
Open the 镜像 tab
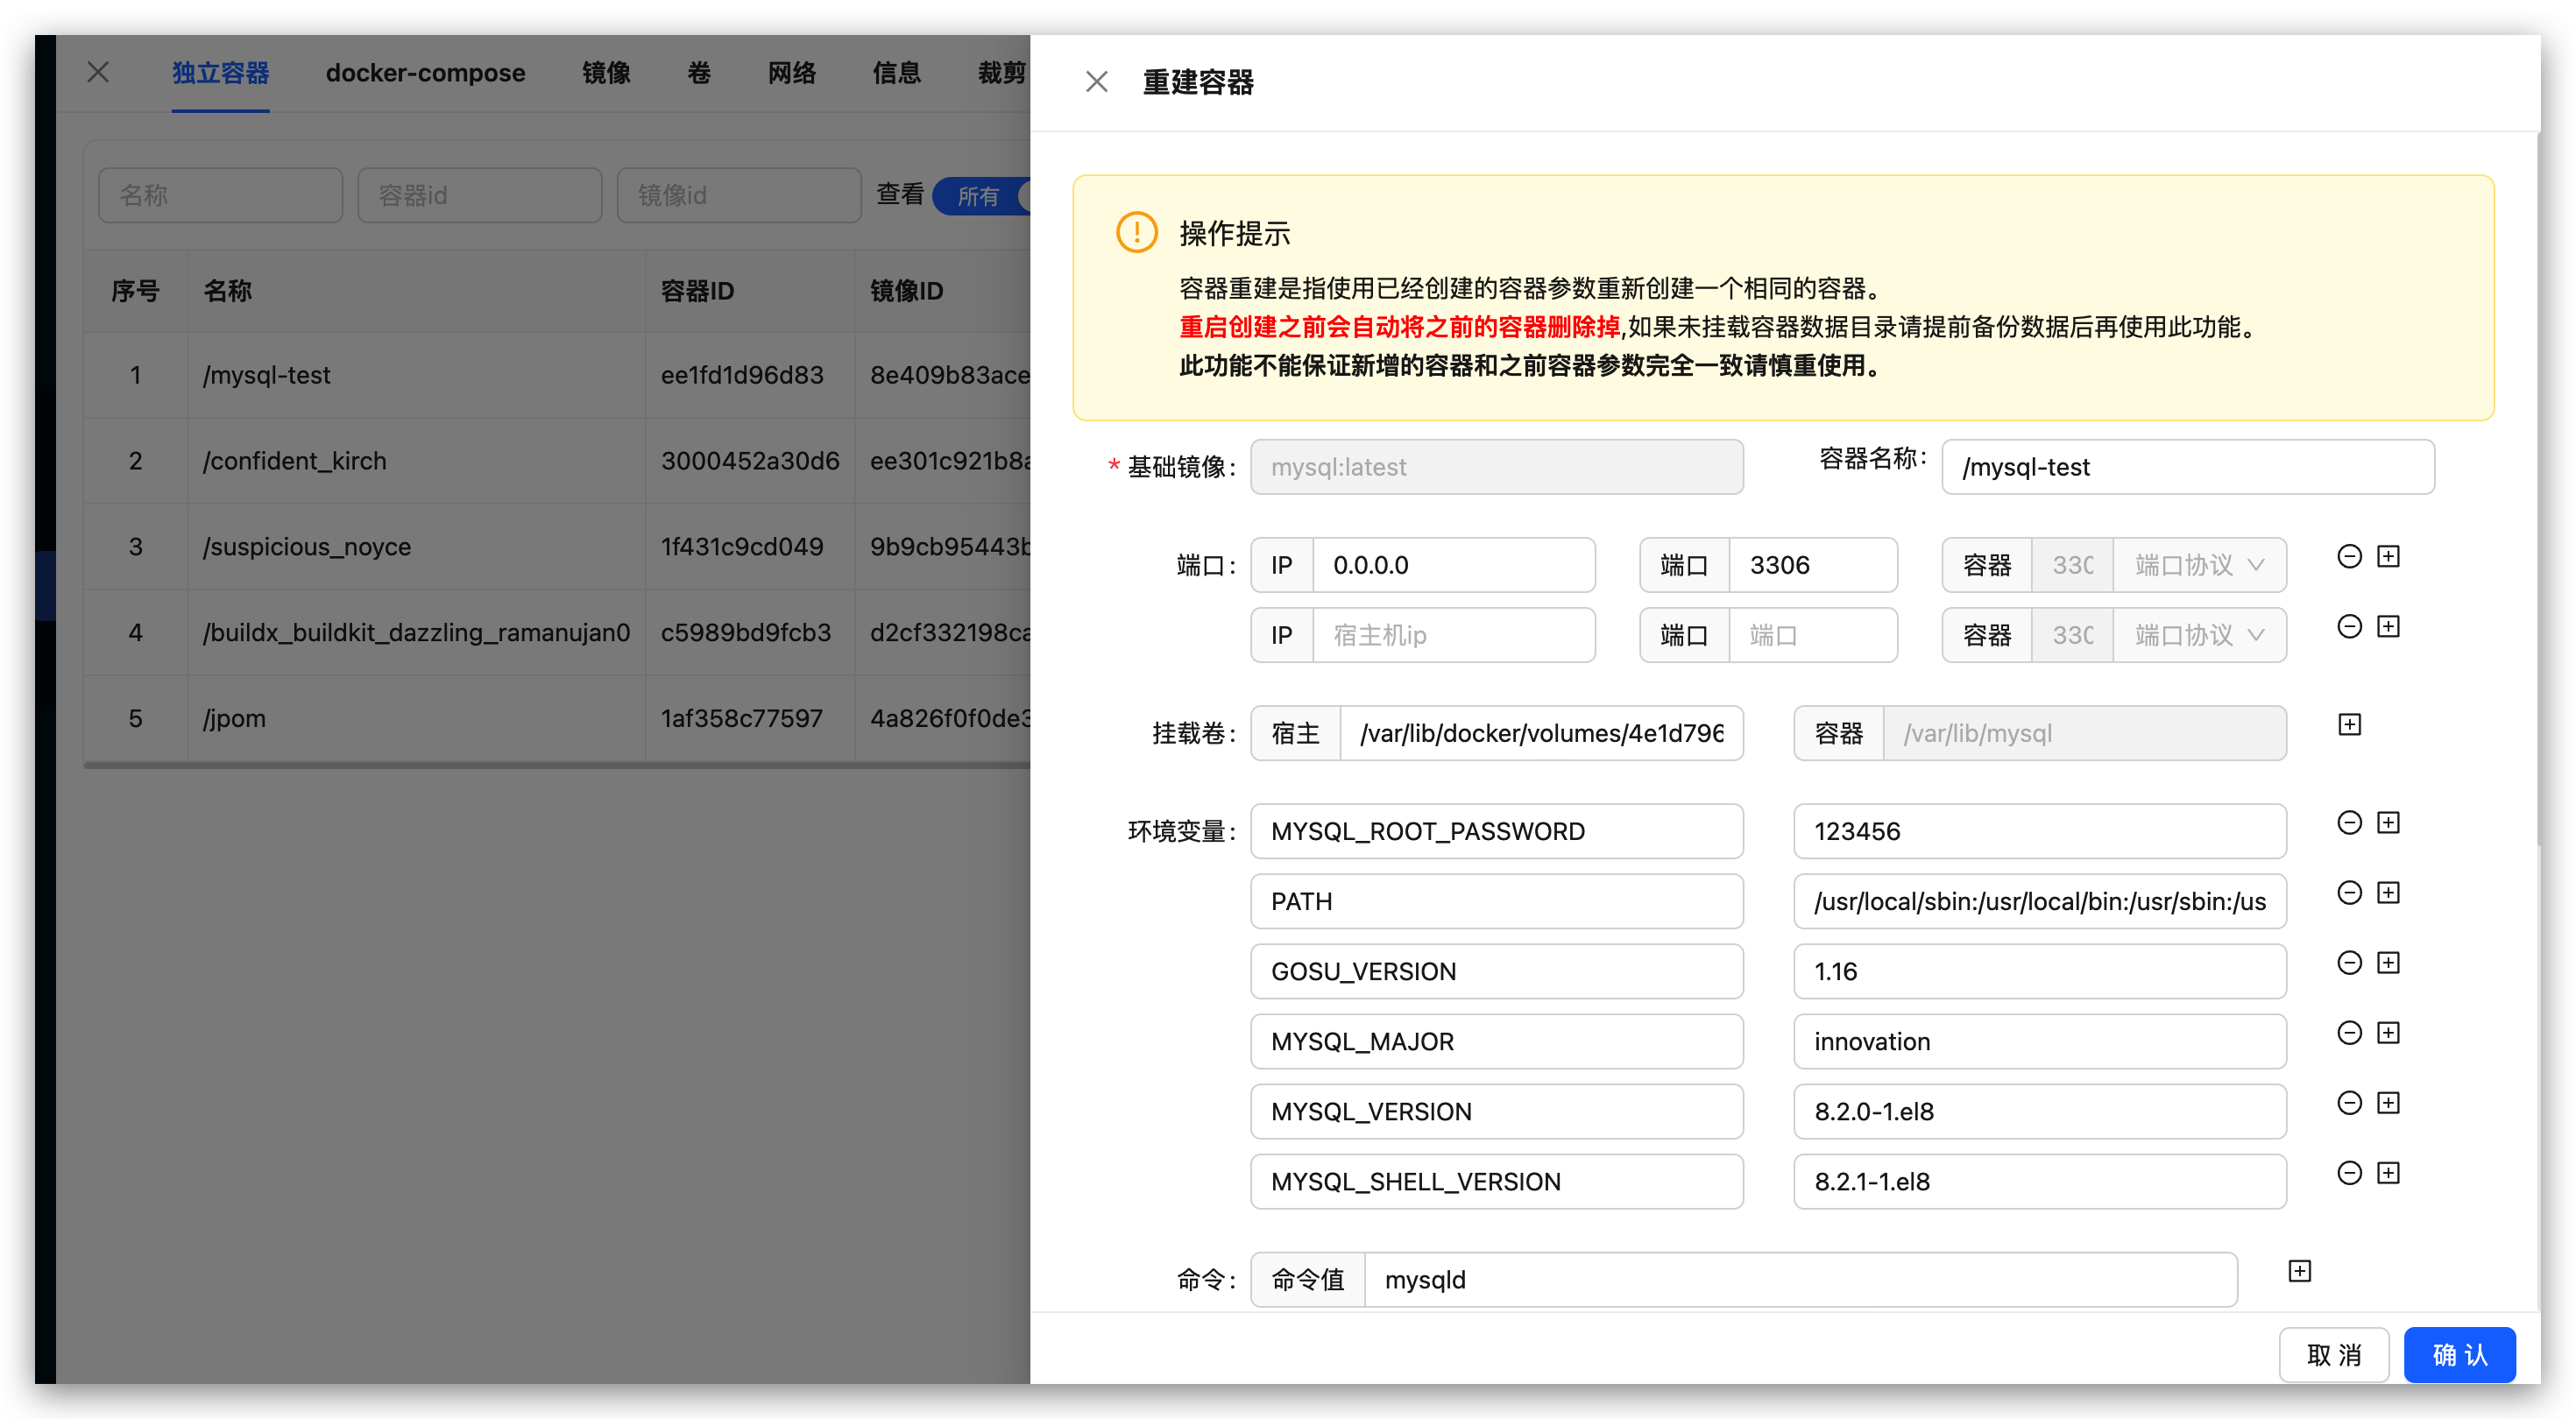click(x=606, y=72)
